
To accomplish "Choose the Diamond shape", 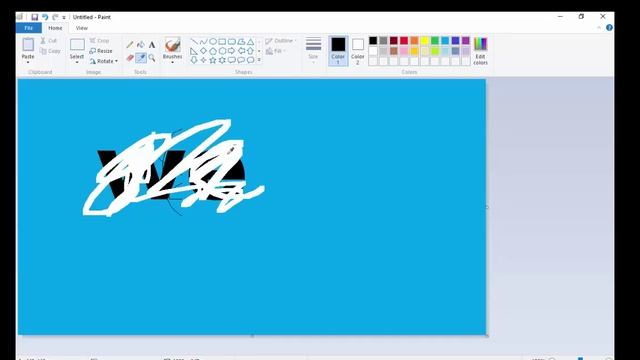I will click(x=204, y=51).
